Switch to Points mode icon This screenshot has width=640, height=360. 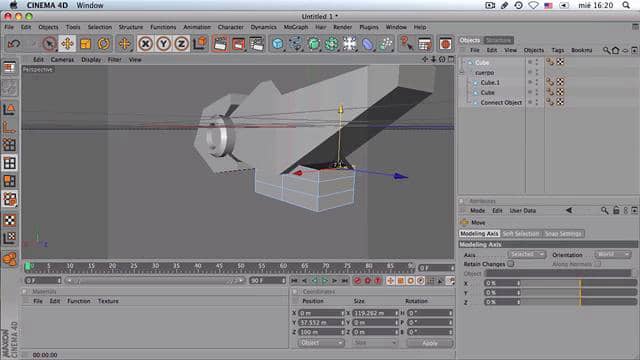click(x=9, y=145)
